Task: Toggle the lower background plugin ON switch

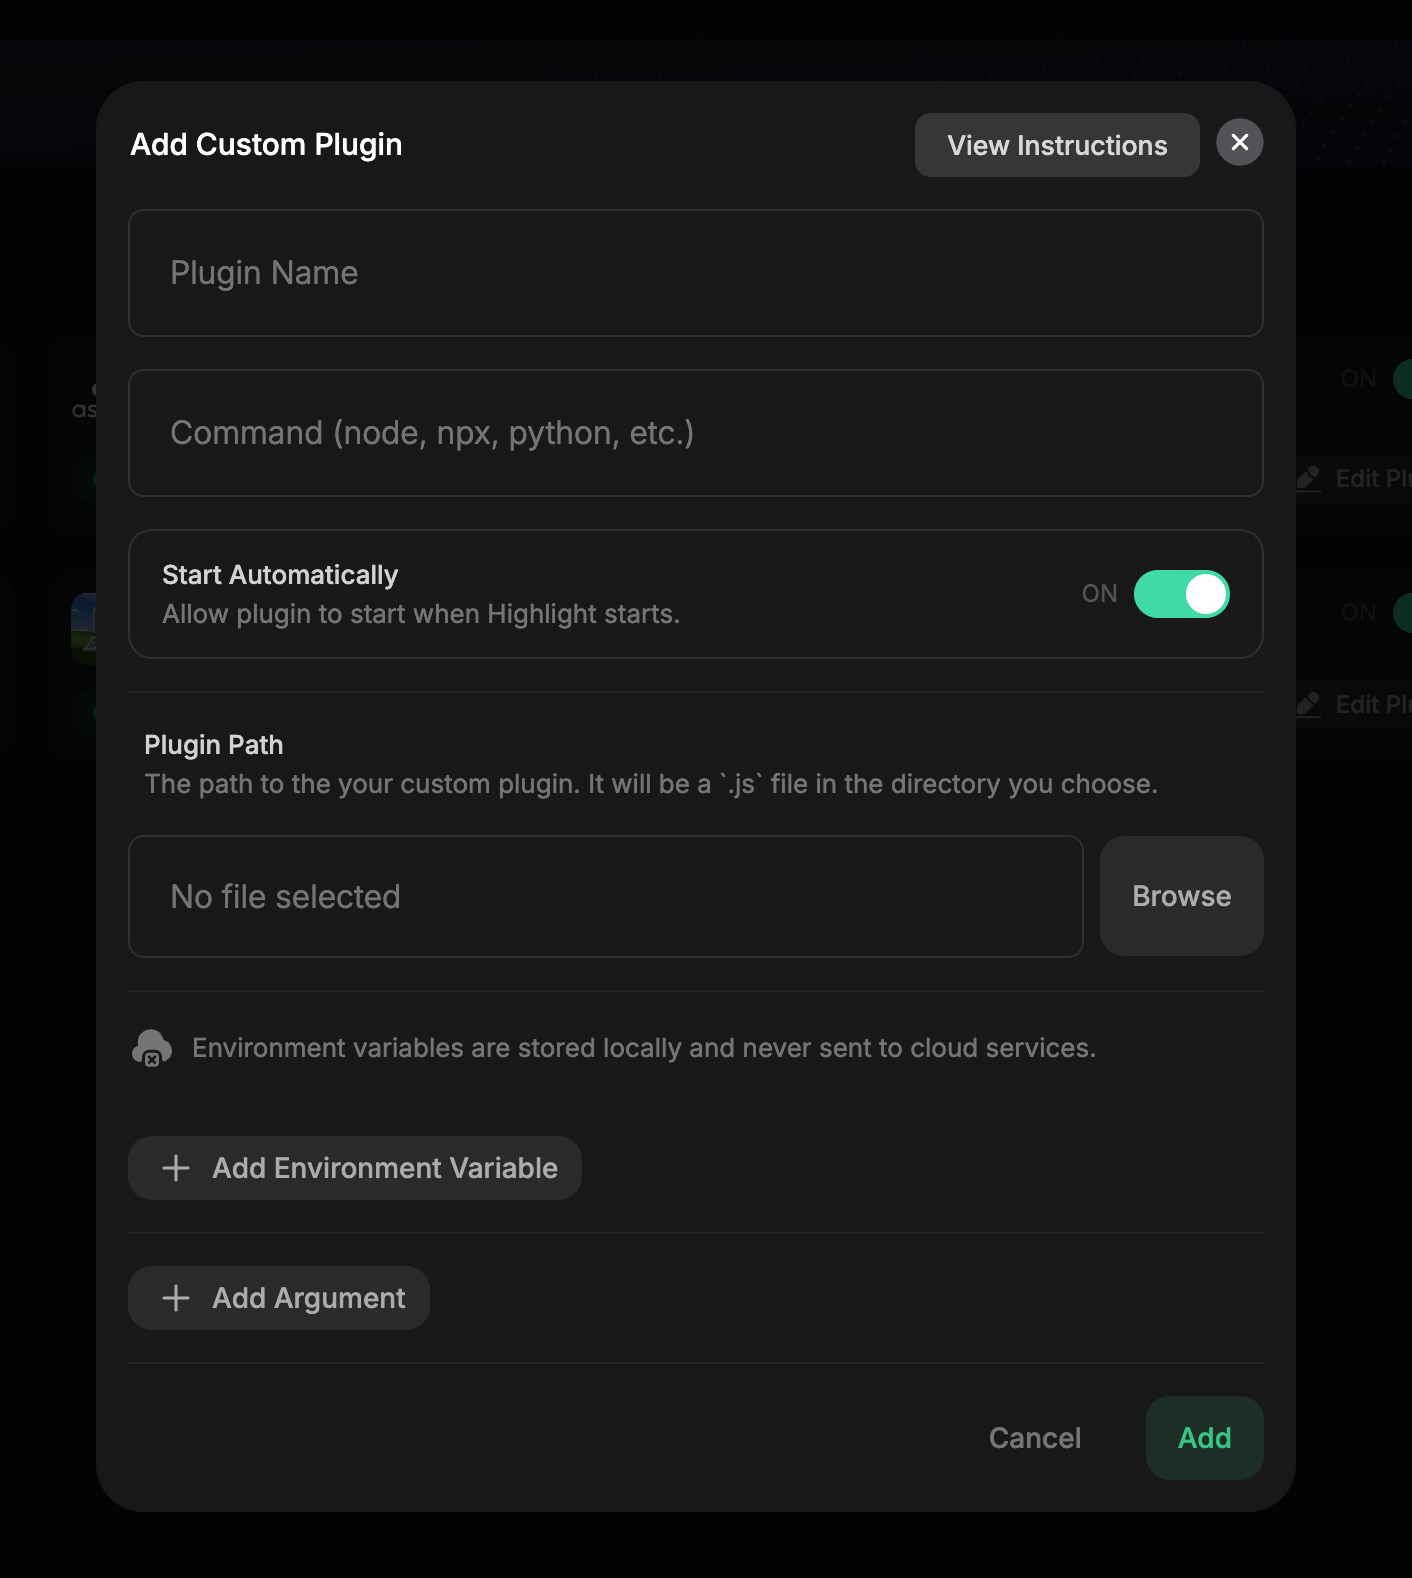Action: click(1403, 612)
